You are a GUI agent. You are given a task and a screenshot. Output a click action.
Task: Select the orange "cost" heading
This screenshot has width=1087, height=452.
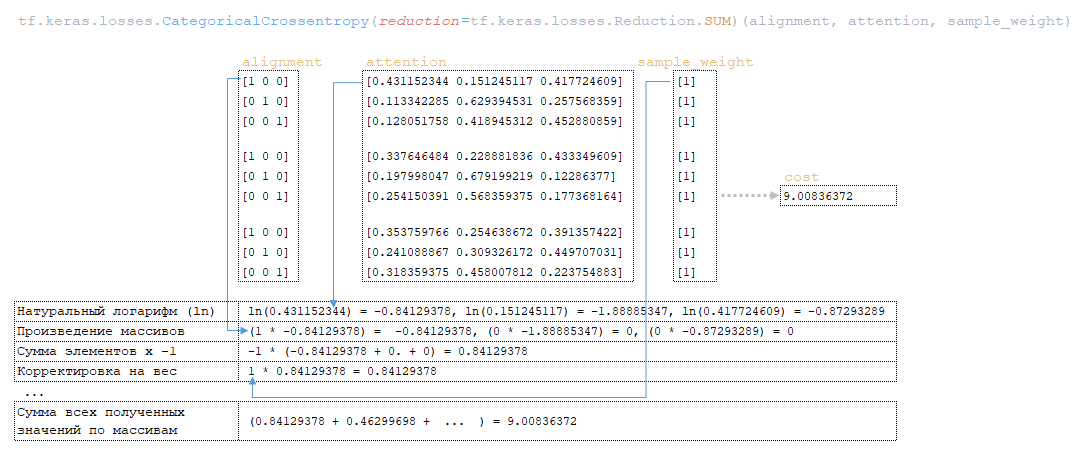(x=801, y=177)
